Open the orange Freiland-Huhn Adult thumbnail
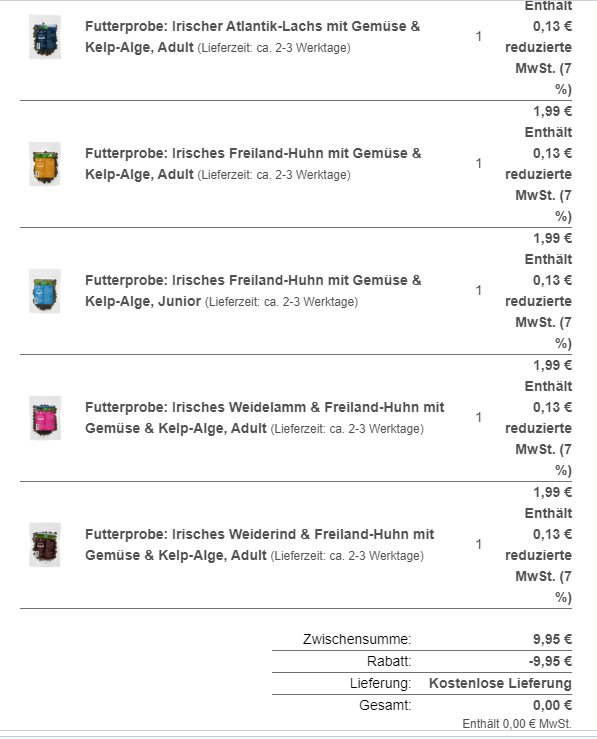This screenshot has width=597, height=739. click(x=45, y=164)
